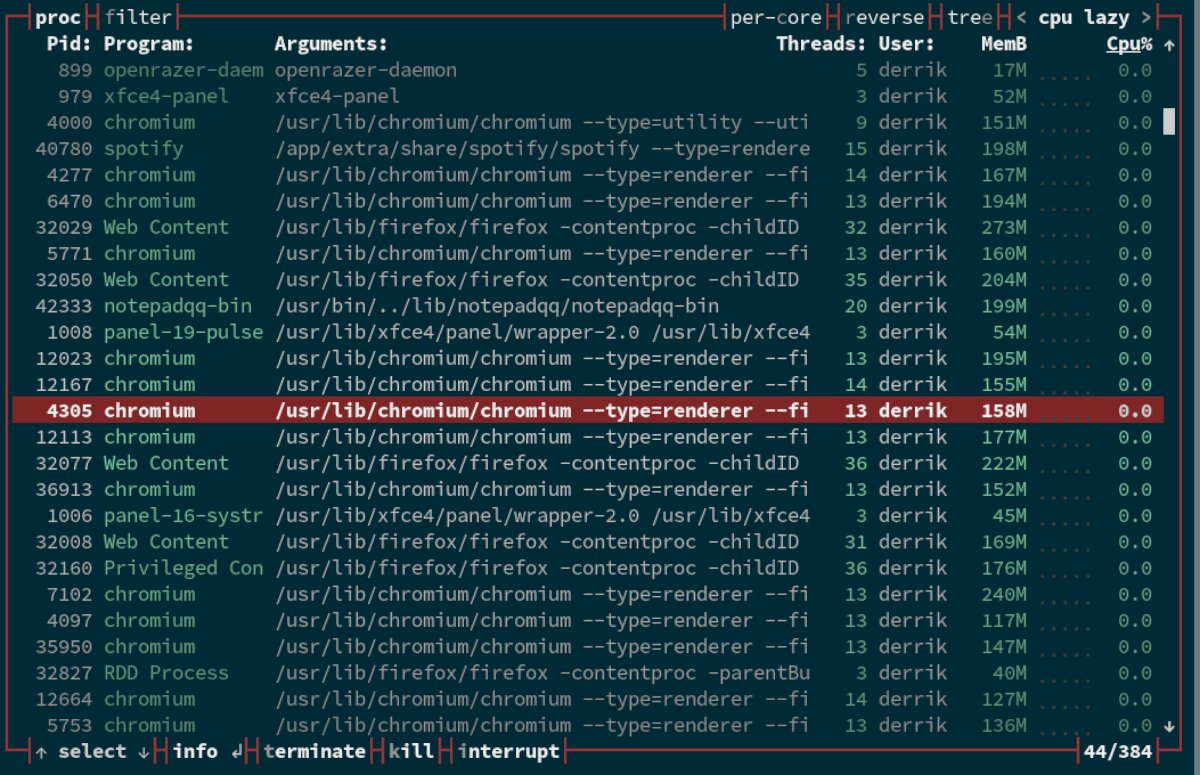Click the 273M memory value
1200x775 pixels.
[x=1004, y=227]
